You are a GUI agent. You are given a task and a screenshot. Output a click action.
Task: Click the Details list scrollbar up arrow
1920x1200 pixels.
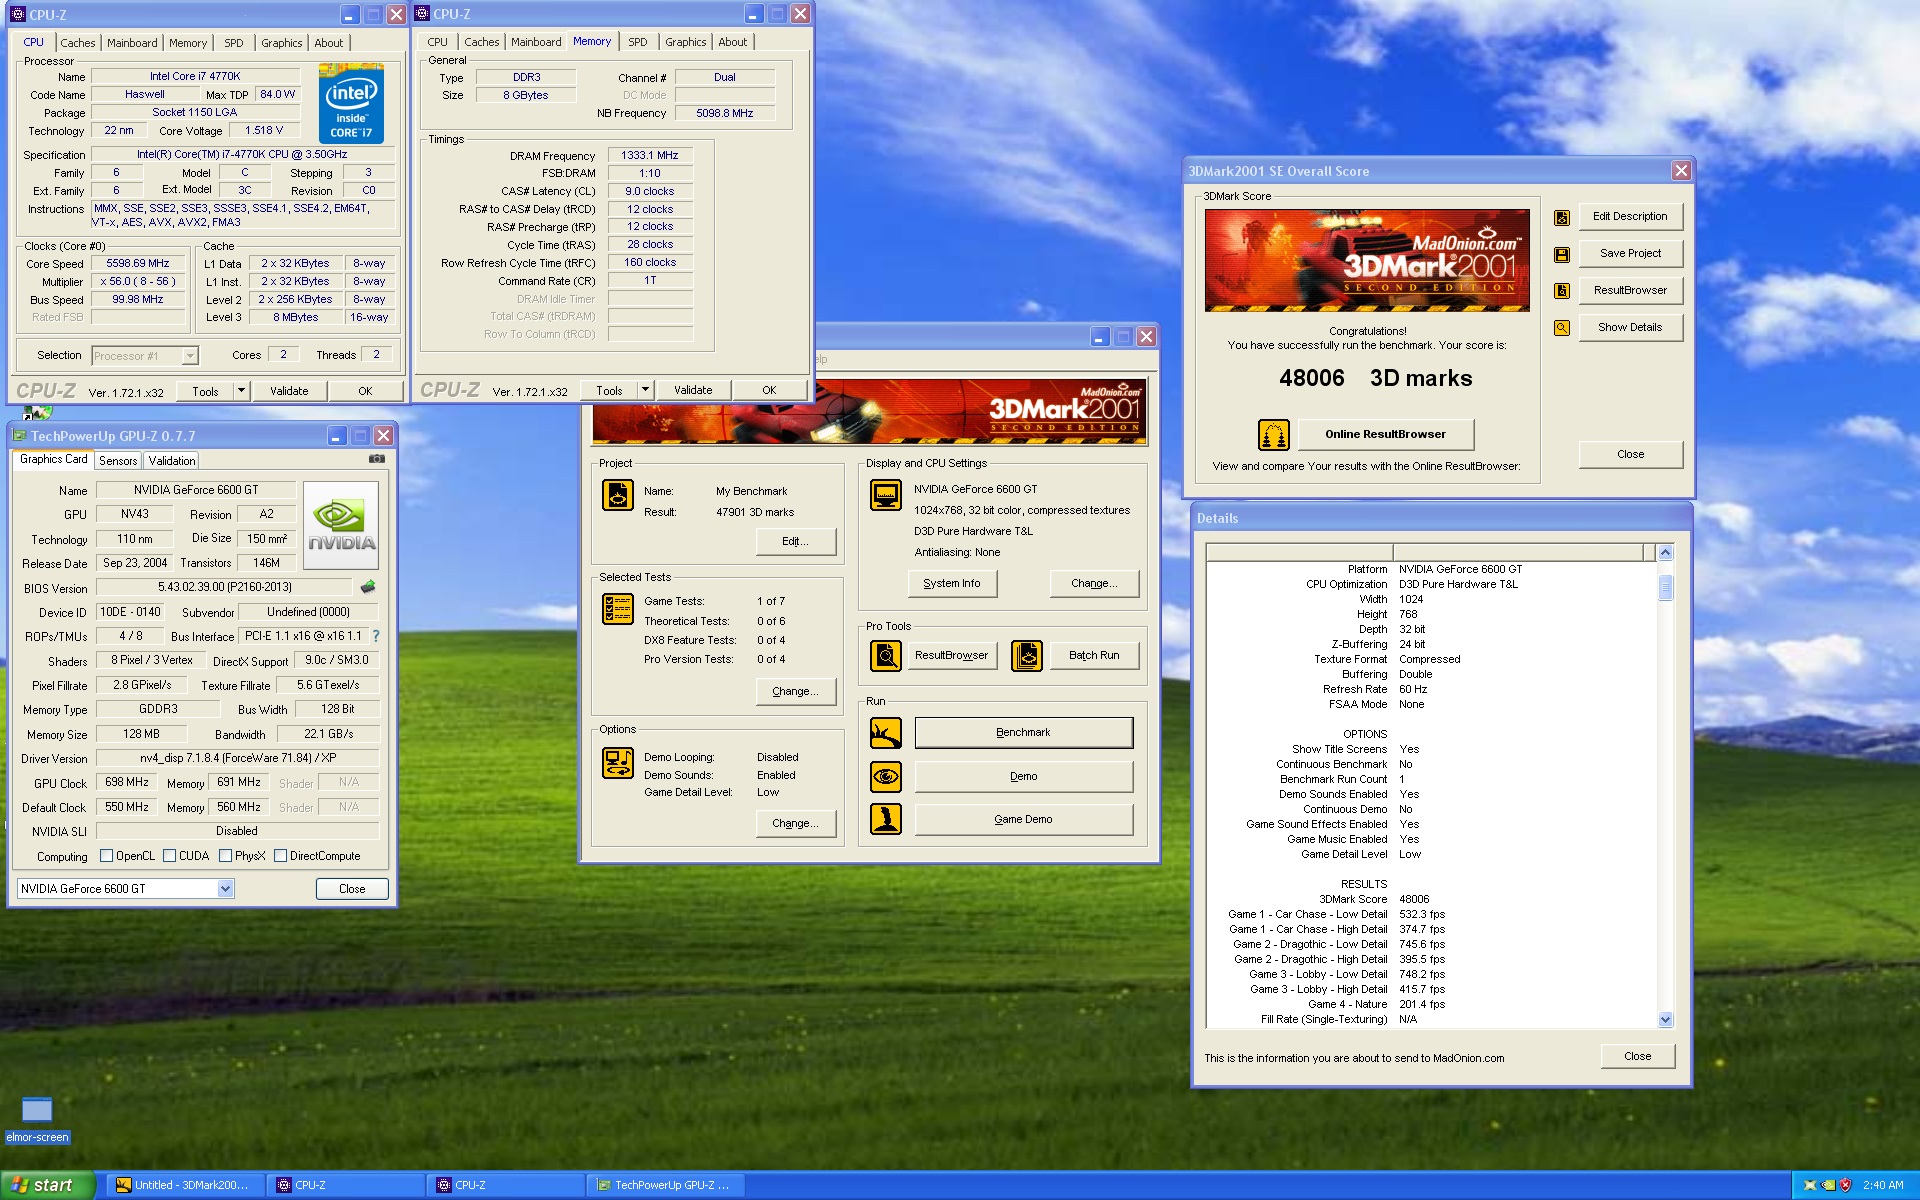coord(1665,552)
